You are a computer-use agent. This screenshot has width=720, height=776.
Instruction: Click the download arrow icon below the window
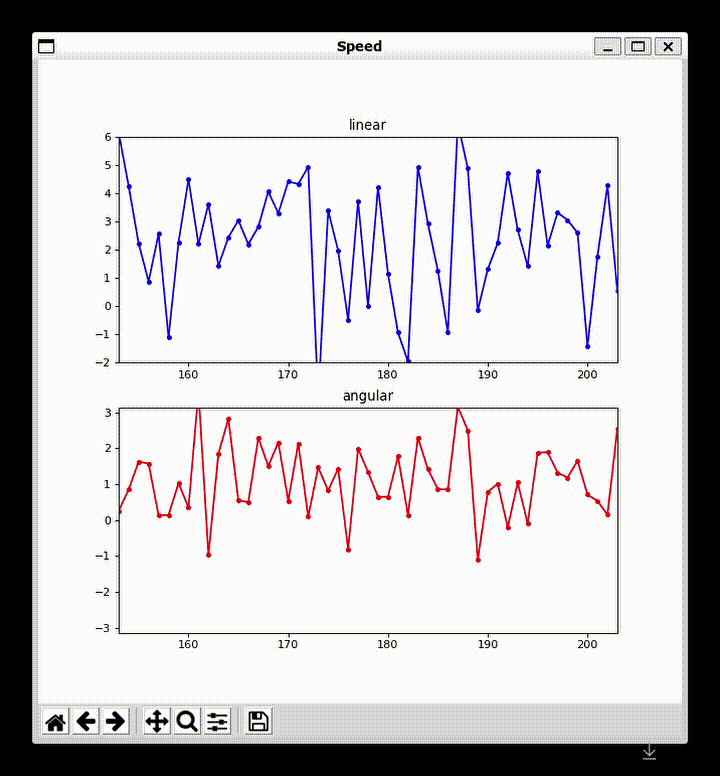tap(649, 751)
